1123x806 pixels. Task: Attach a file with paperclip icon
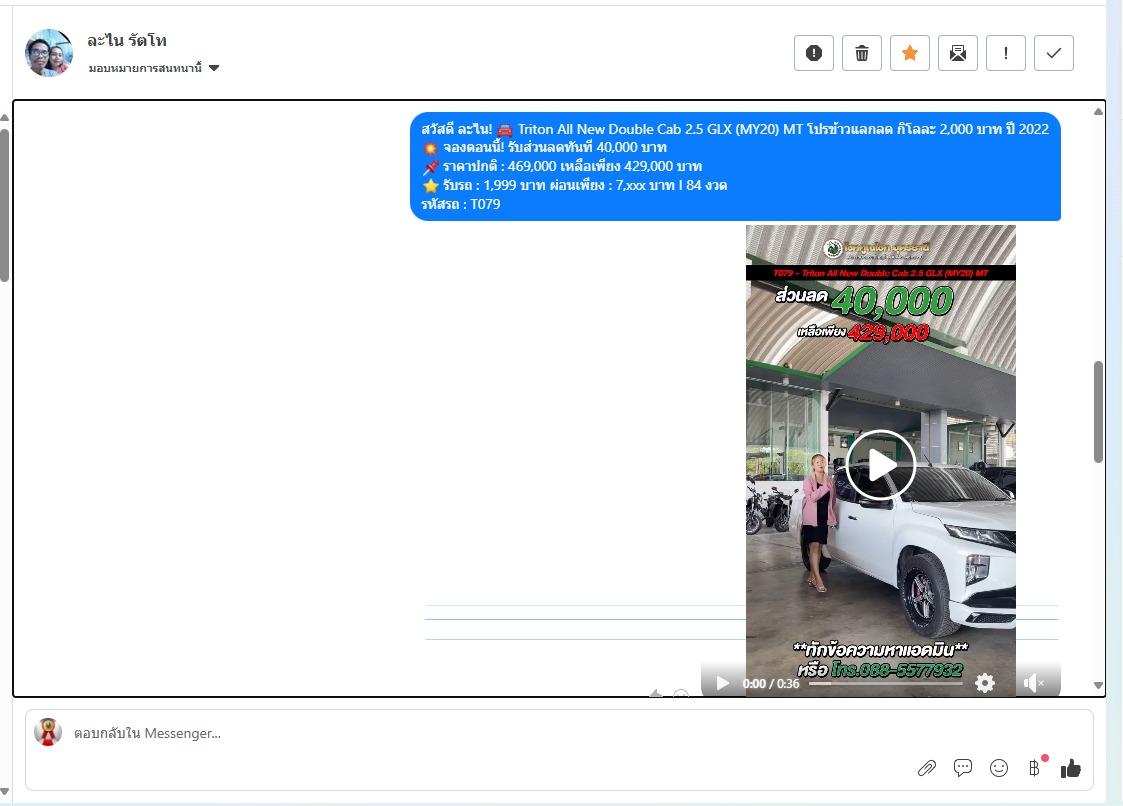(x=927, y=768)
